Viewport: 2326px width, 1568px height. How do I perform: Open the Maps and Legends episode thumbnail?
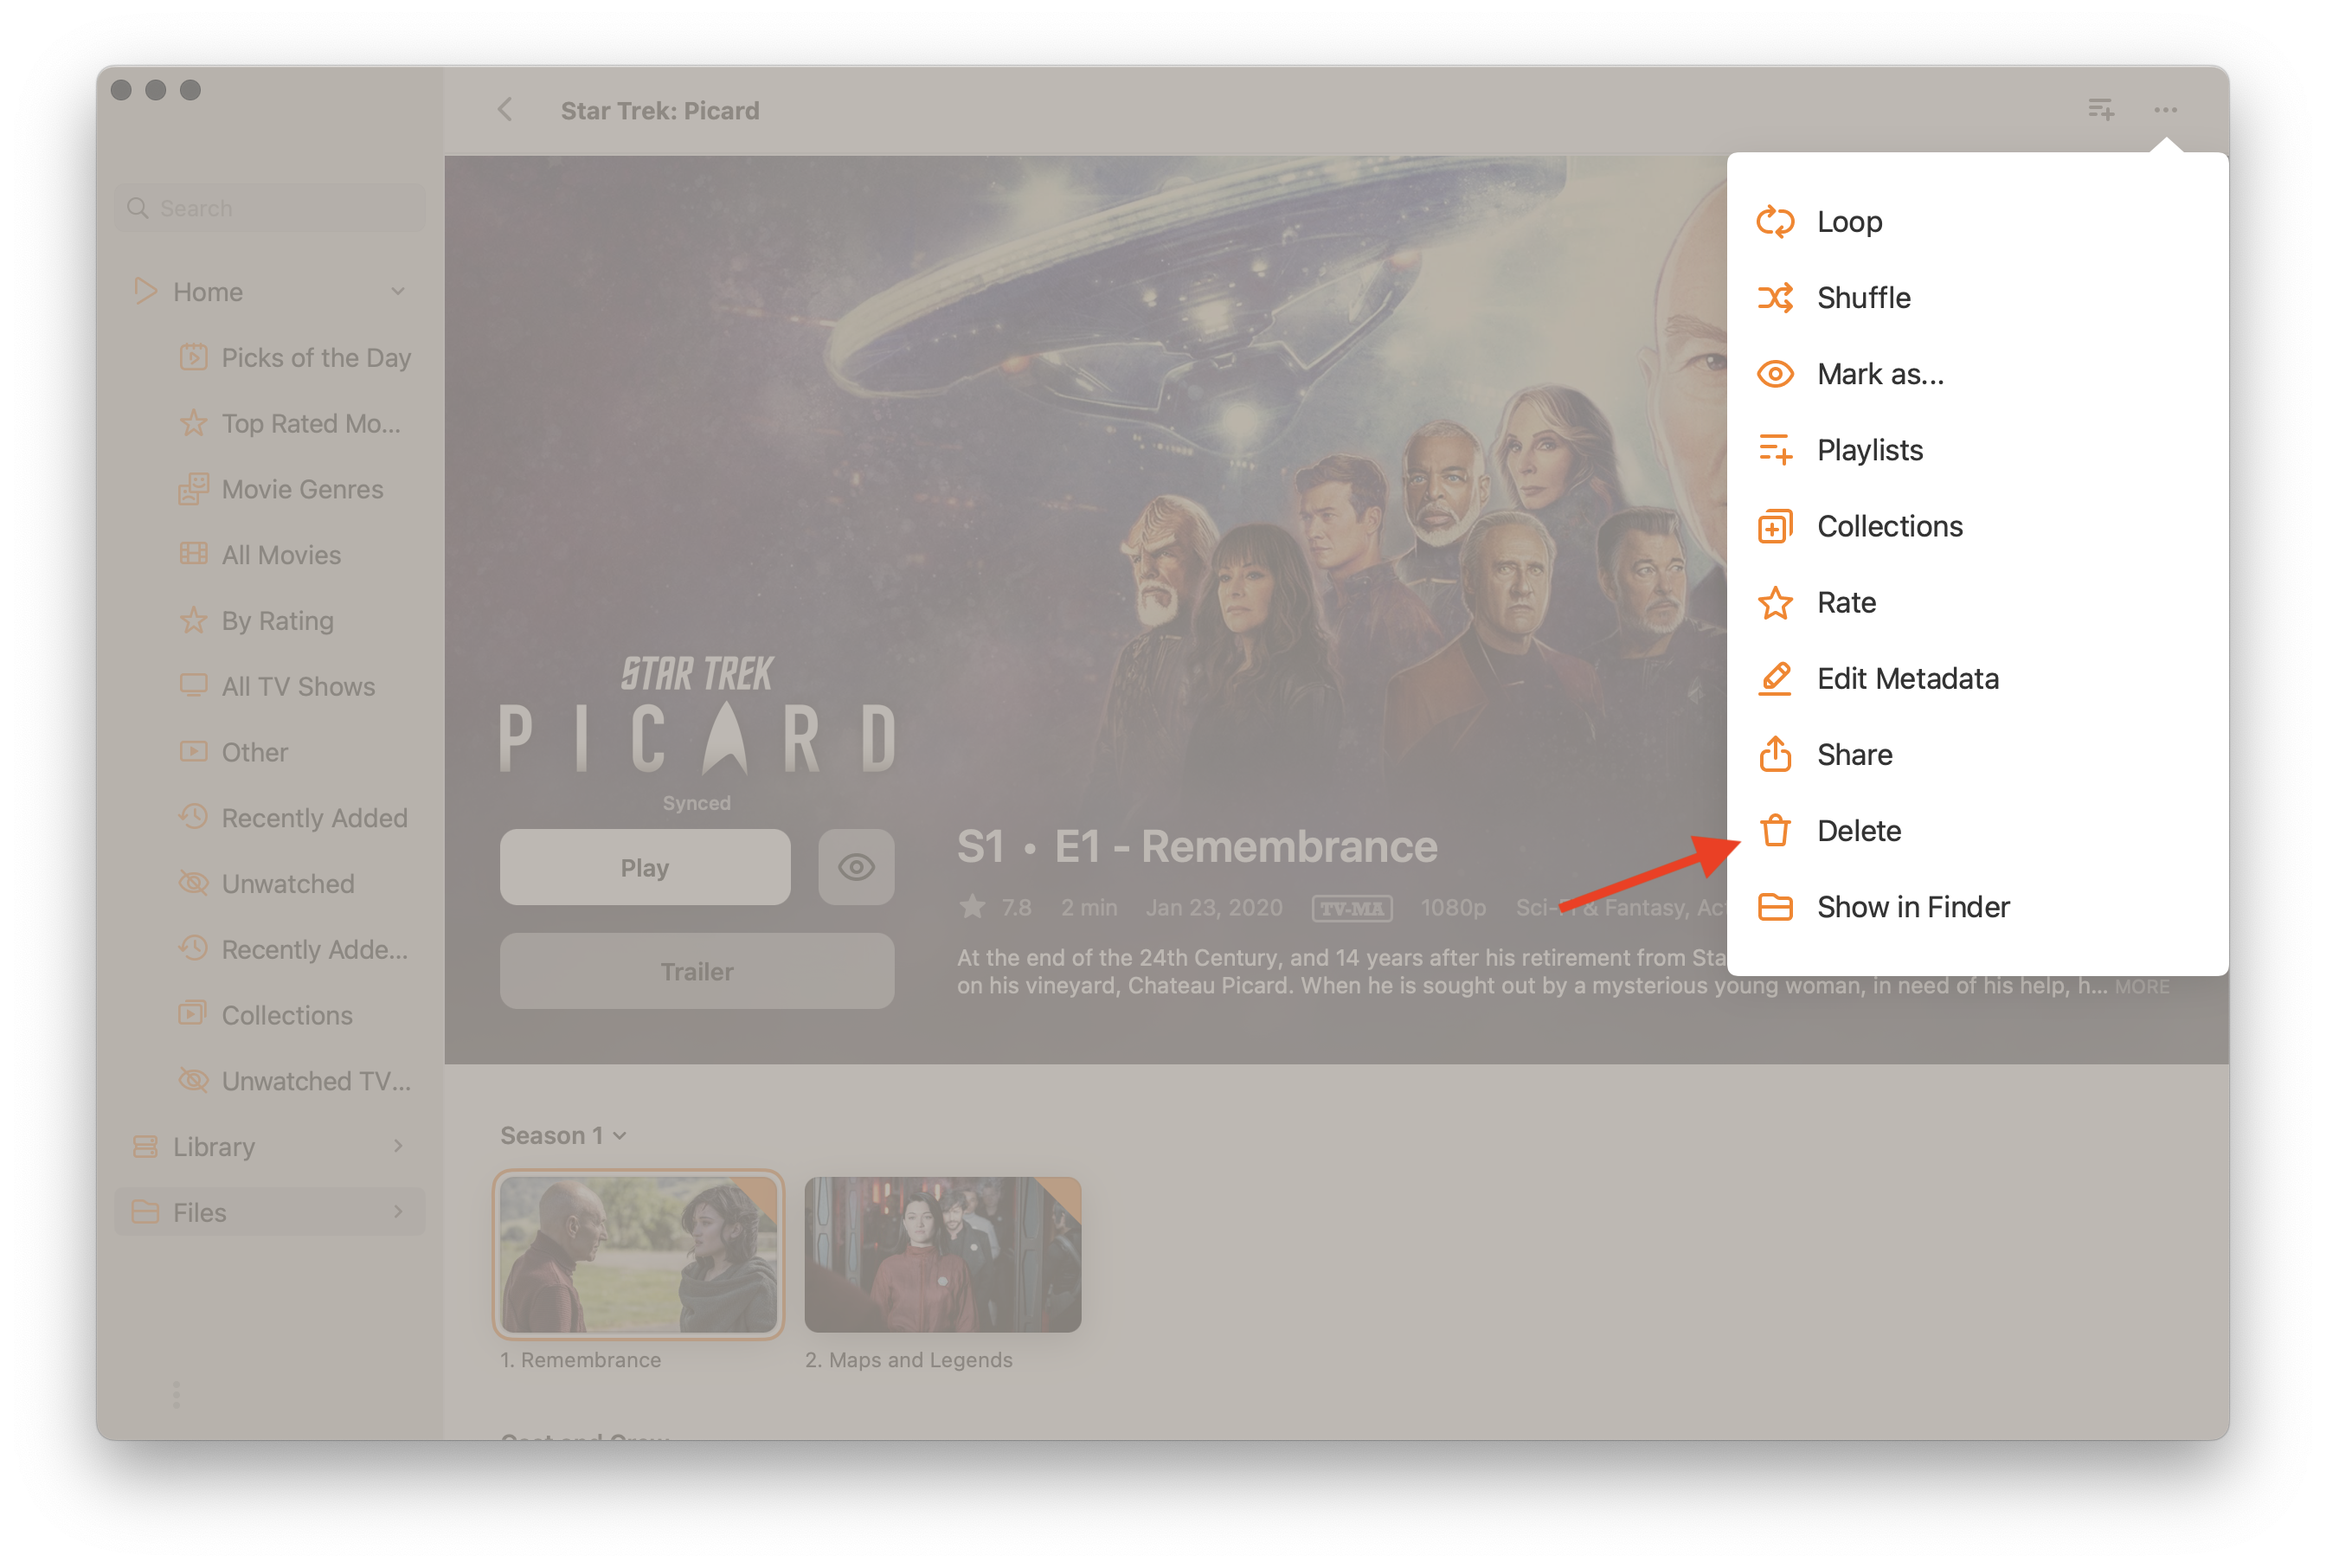(942, 1254)
